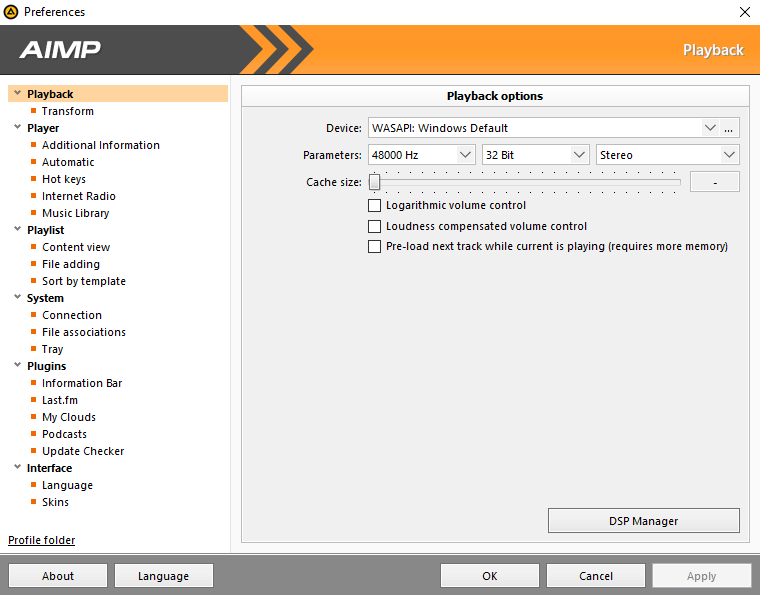Click the AIMP icon in title bar
The width and height of the screenshot is (760, 595).
click(x=11, y=12)
